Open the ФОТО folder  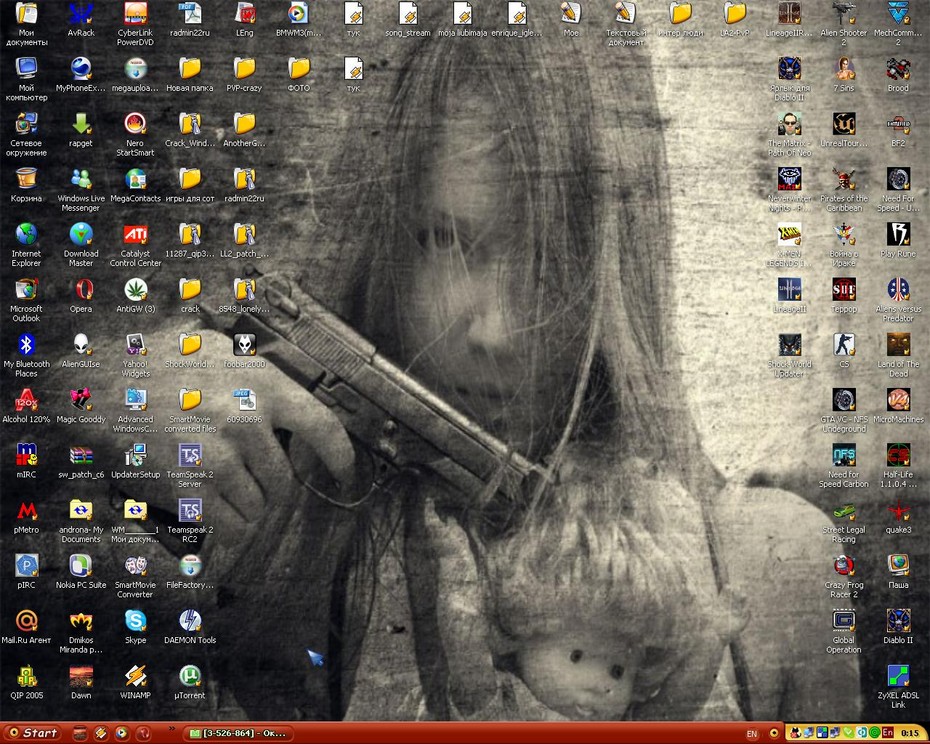299,75
